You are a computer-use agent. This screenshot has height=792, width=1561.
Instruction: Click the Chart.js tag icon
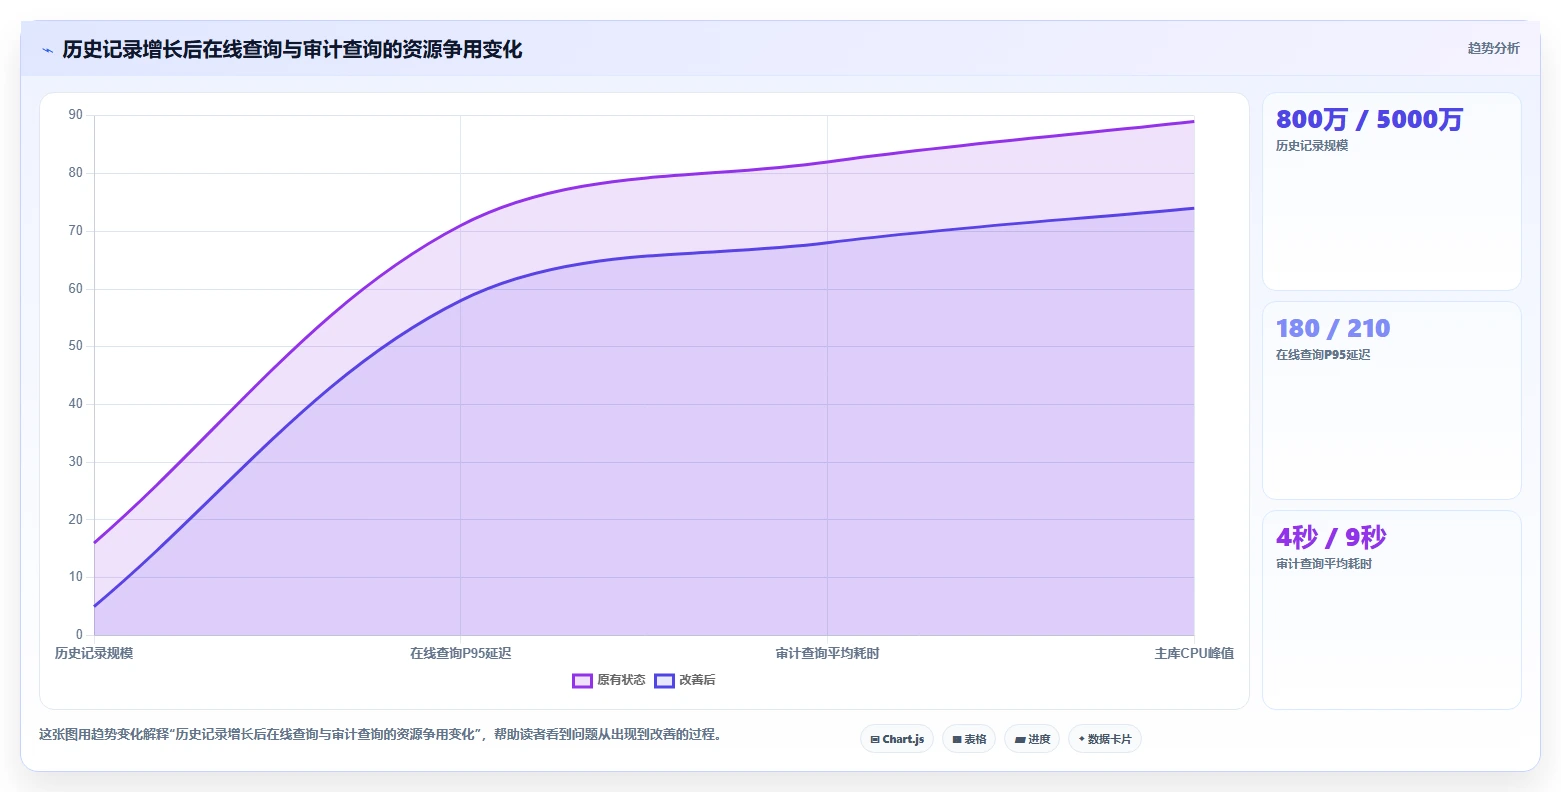(875, 740)
